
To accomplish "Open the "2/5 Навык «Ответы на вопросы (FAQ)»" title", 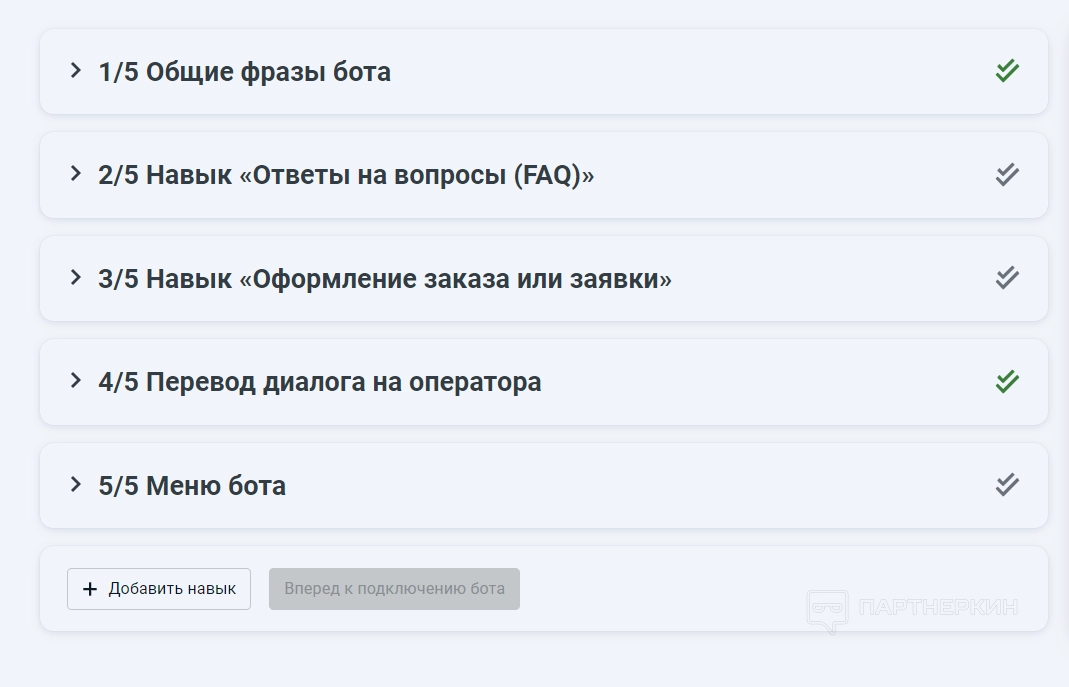I will [346, 175].
